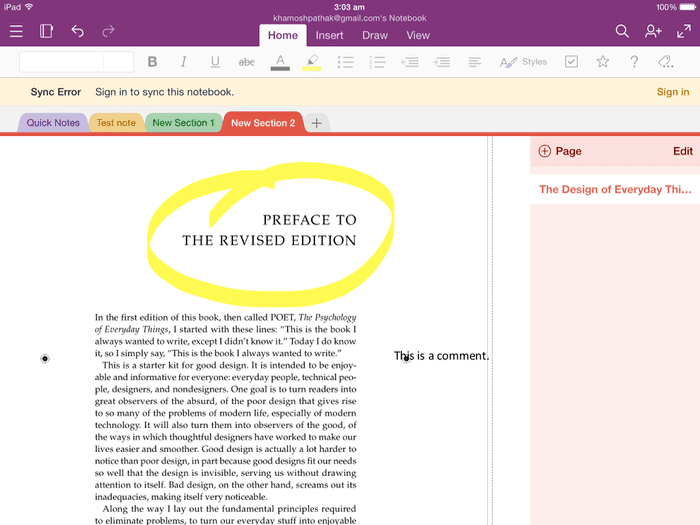Switch to the Draw tab
Viewport: 700px width, 525px height.
point(375,35)
